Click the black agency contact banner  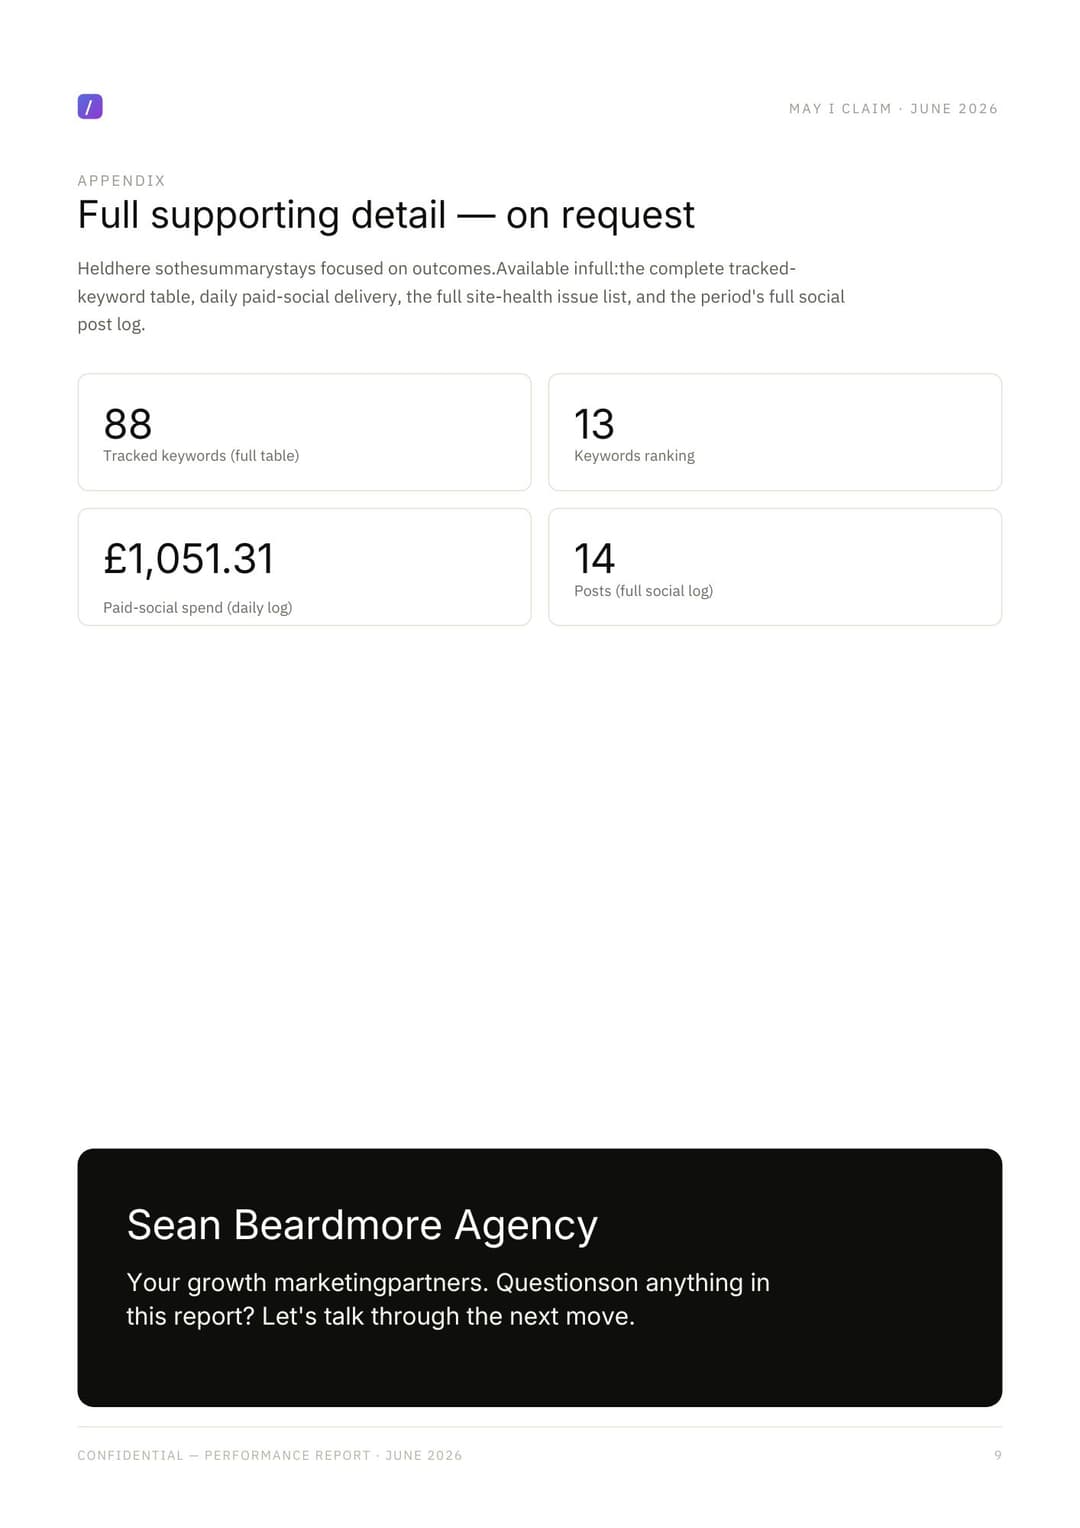[x=540, y=1277]
